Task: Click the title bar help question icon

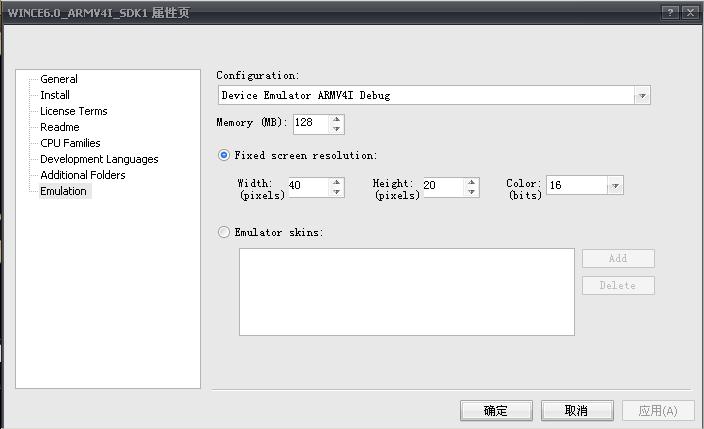Action: point(670,13)
